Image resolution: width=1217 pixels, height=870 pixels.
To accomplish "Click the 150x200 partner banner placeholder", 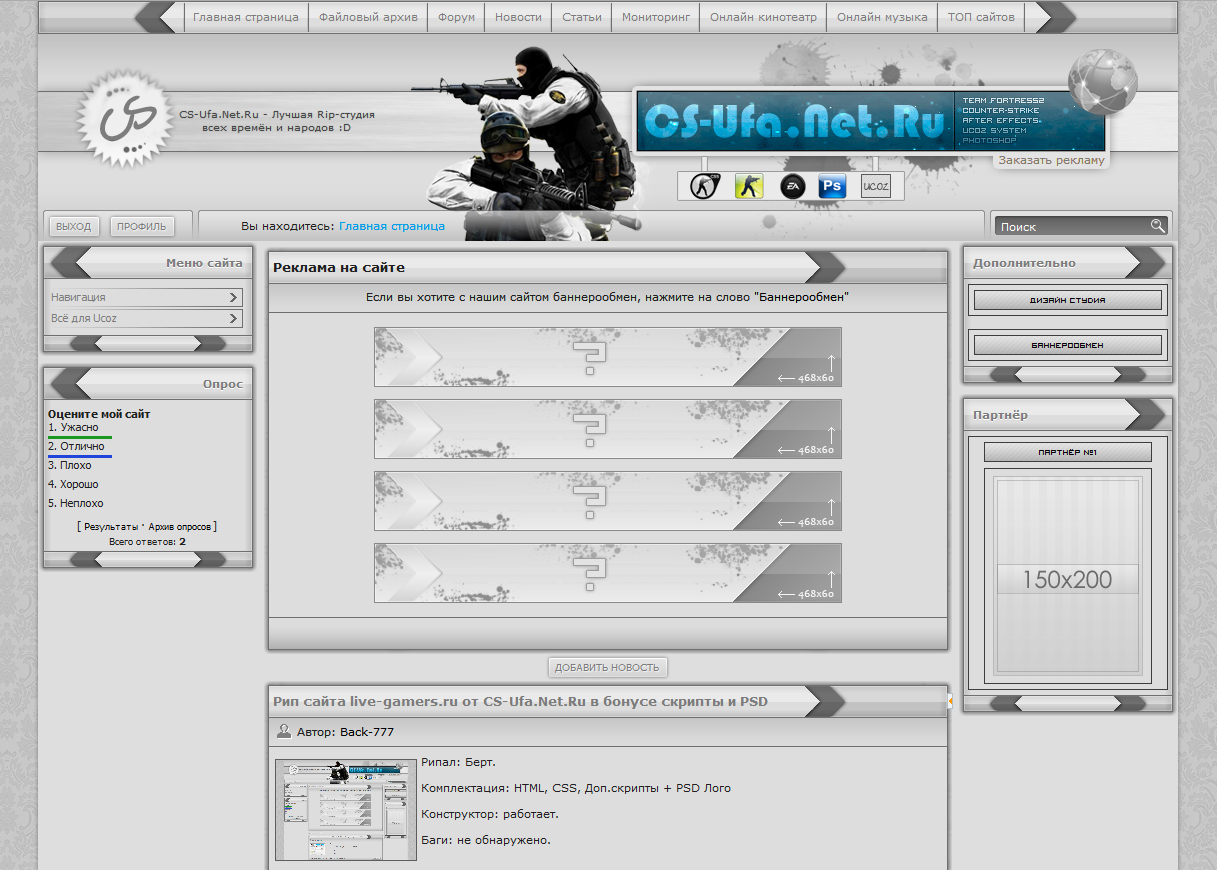I will (1068, 578).
